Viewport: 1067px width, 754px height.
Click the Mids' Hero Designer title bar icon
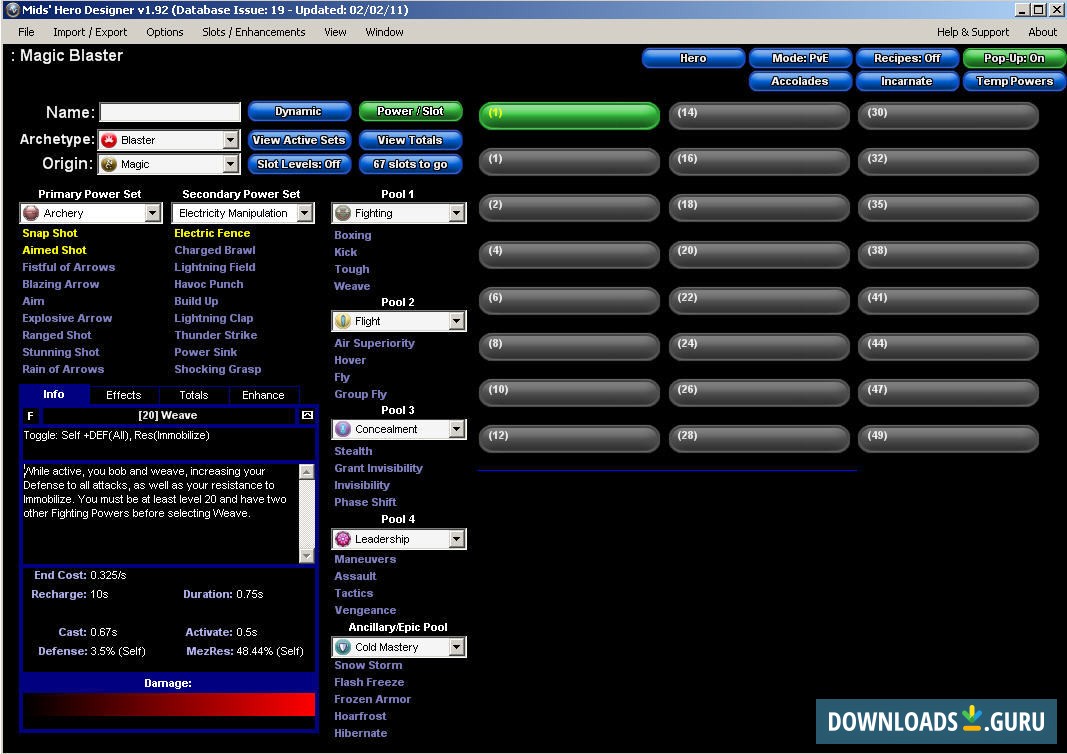tap(12, 10)
